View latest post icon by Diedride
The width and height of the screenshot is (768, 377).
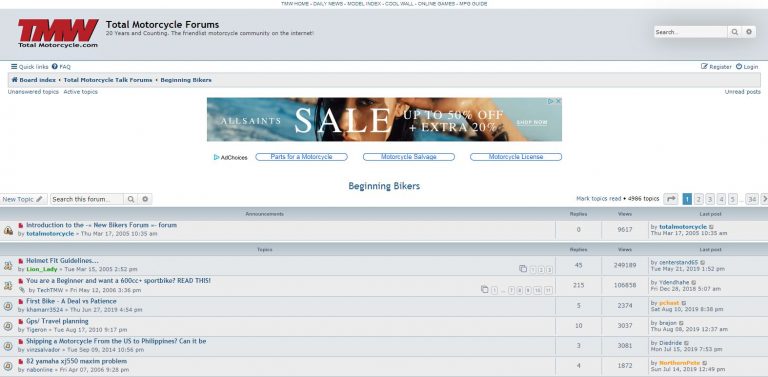pos(686,343)
